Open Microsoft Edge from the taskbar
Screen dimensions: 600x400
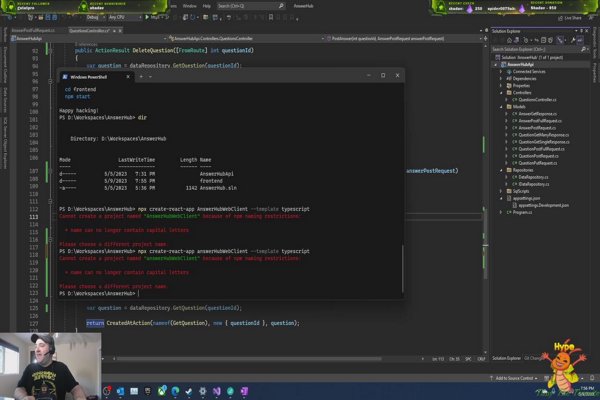click(175, 391)
